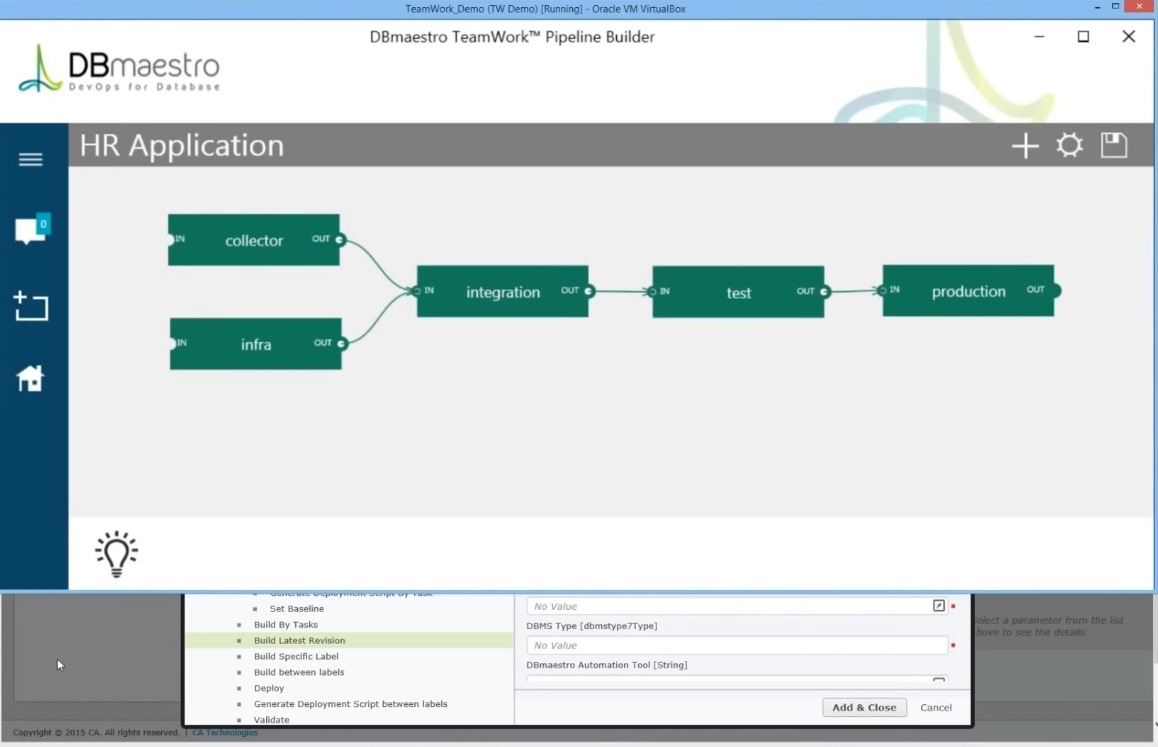The height and width of the screenshot is (747, 1158).
Task: Click the Cancel link in the dialog
Action: tap(936, 708)
